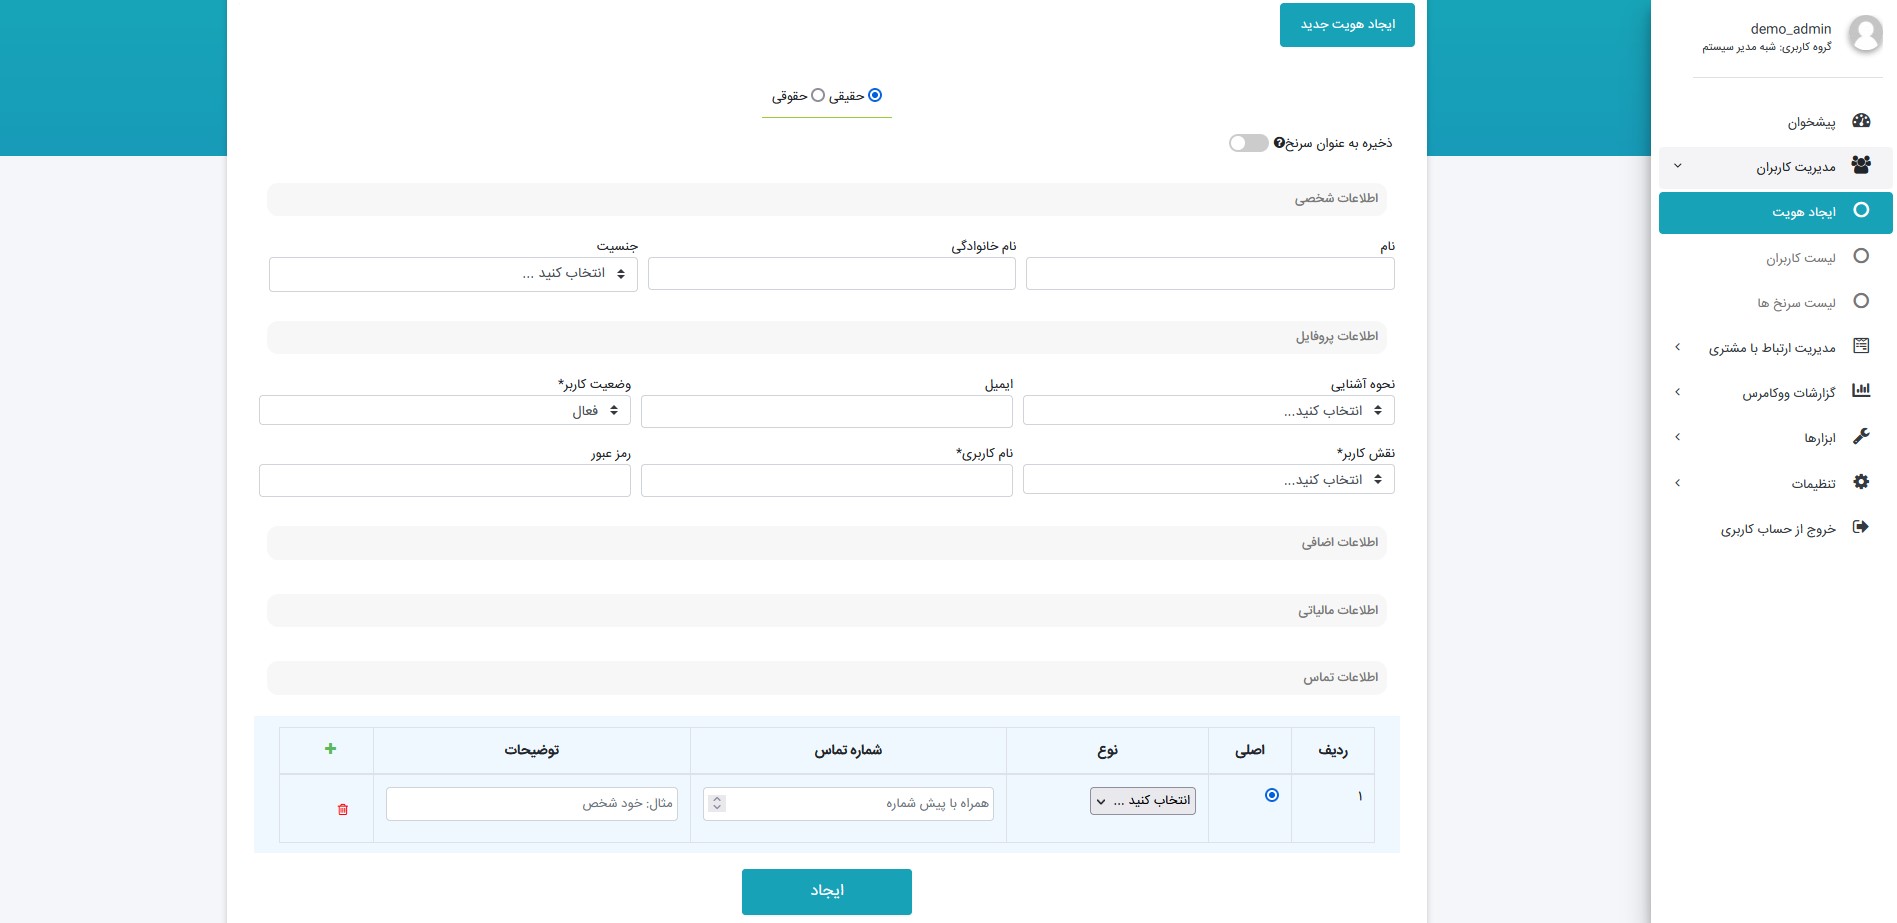This screenshot has height=923, width=1897.
Task: Click the gear icon for تنظیمات
Action: click(x=1860, y=482)
